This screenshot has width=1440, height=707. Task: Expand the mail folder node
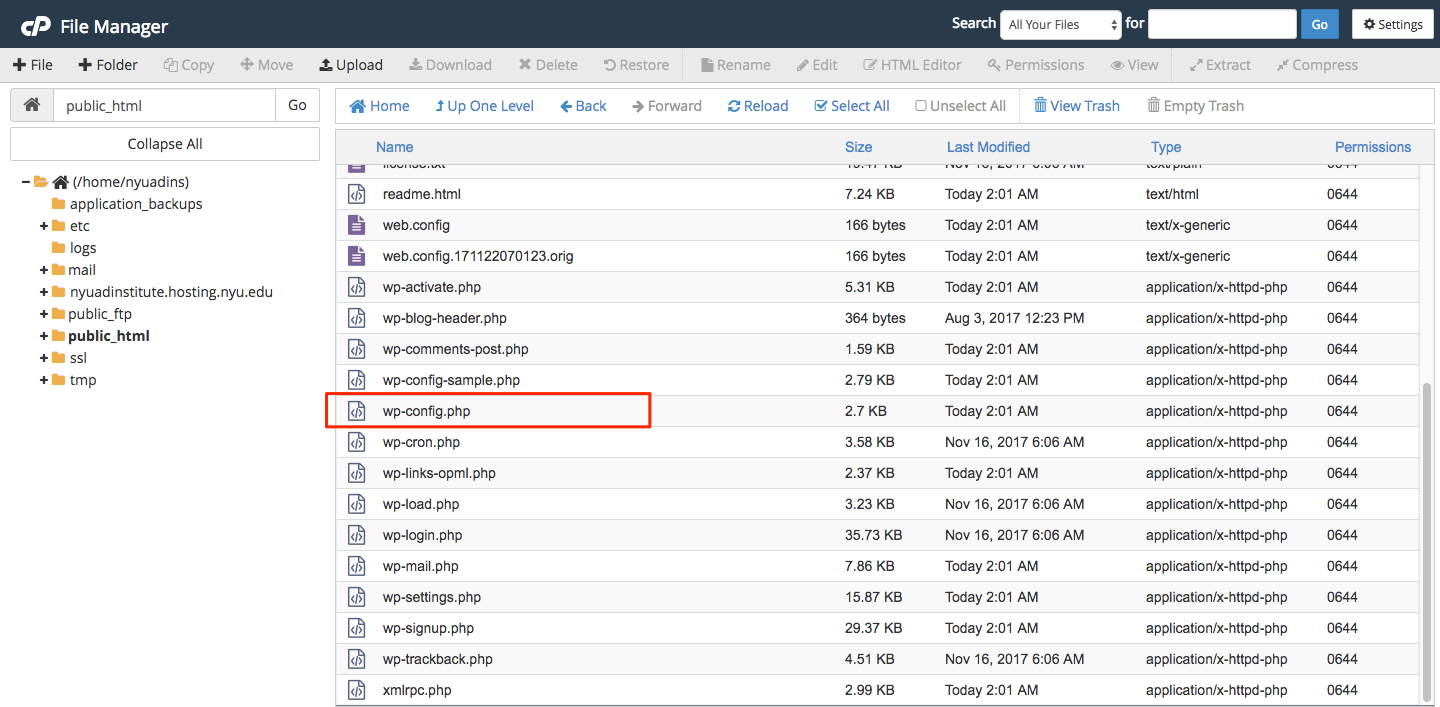[44, 270]
